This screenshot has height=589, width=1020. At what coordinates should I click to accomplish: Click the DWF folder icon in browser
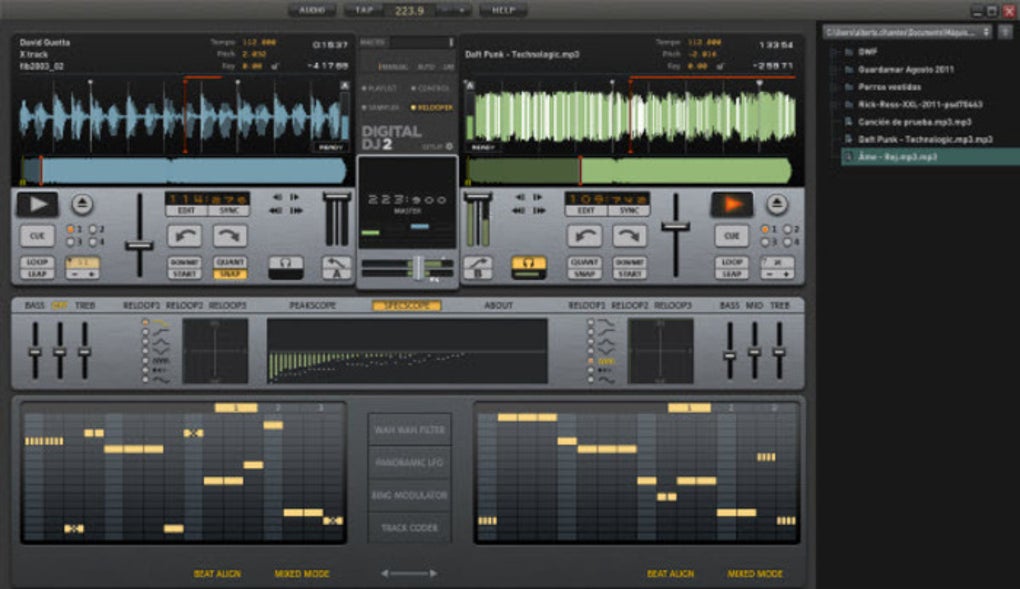pos(849,51)
